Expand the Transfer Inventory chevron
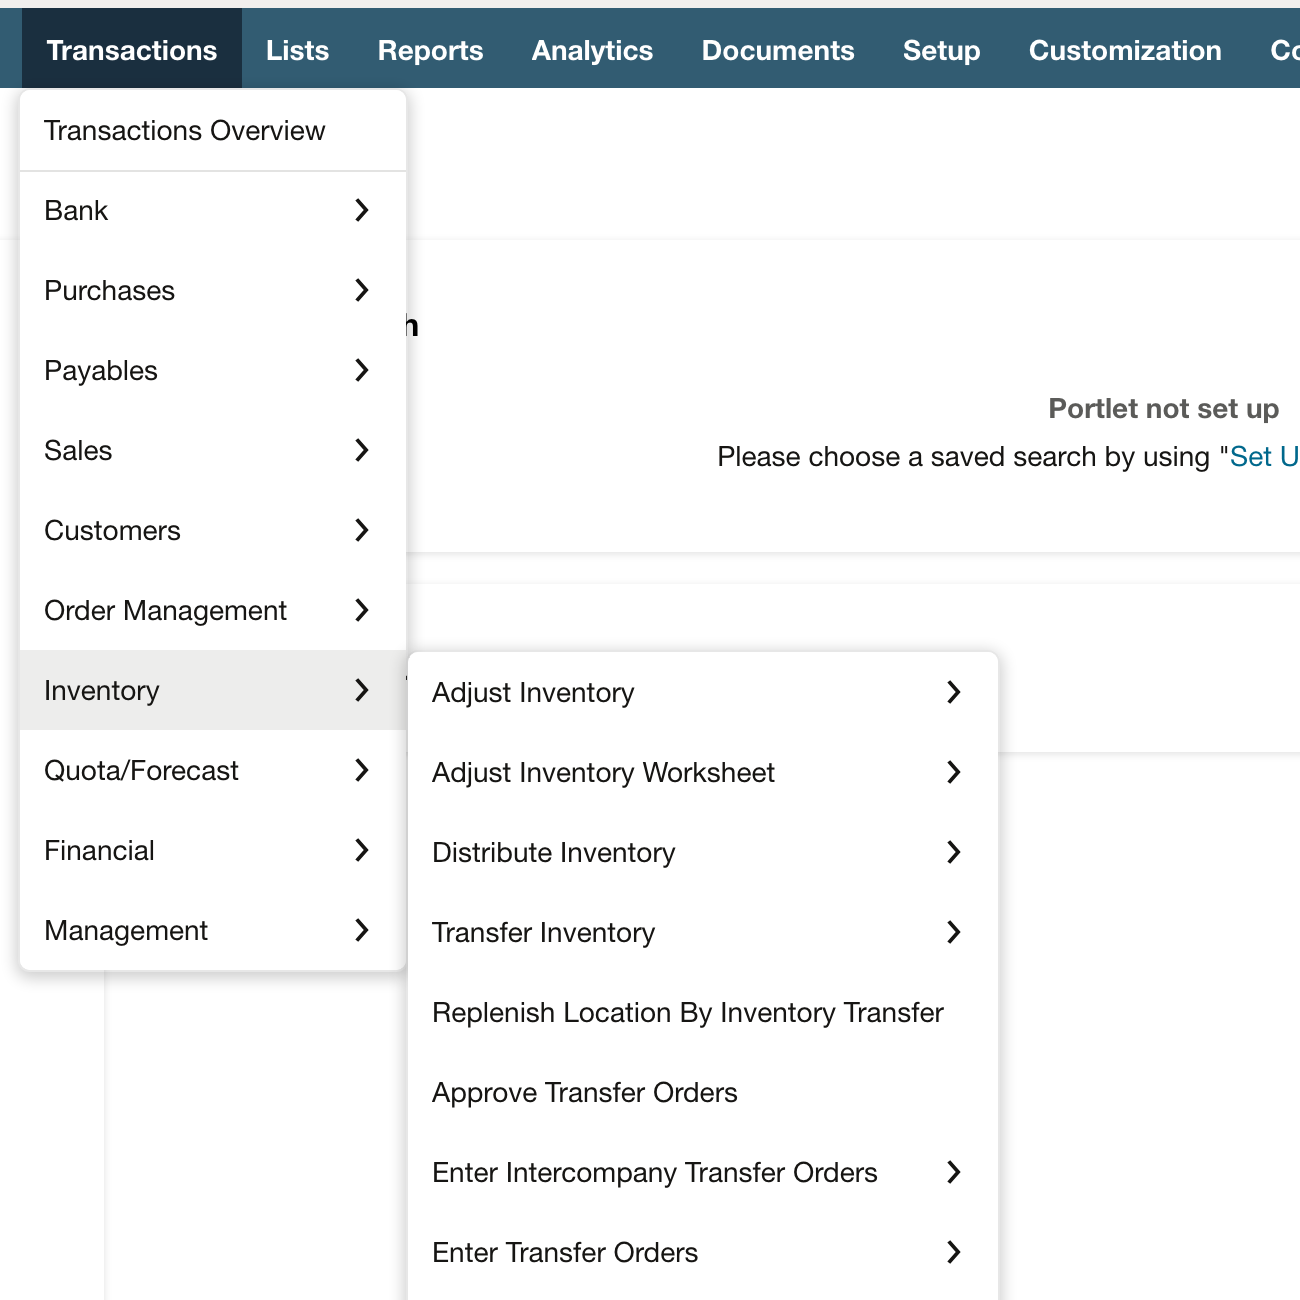1300x1300 pixels. click(x=954, y=932)
